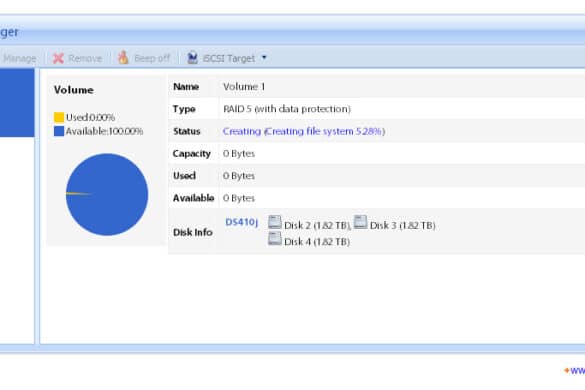Click the blue volume pie chart
This screenshot has width=585, height=390.
coord(107,194)
